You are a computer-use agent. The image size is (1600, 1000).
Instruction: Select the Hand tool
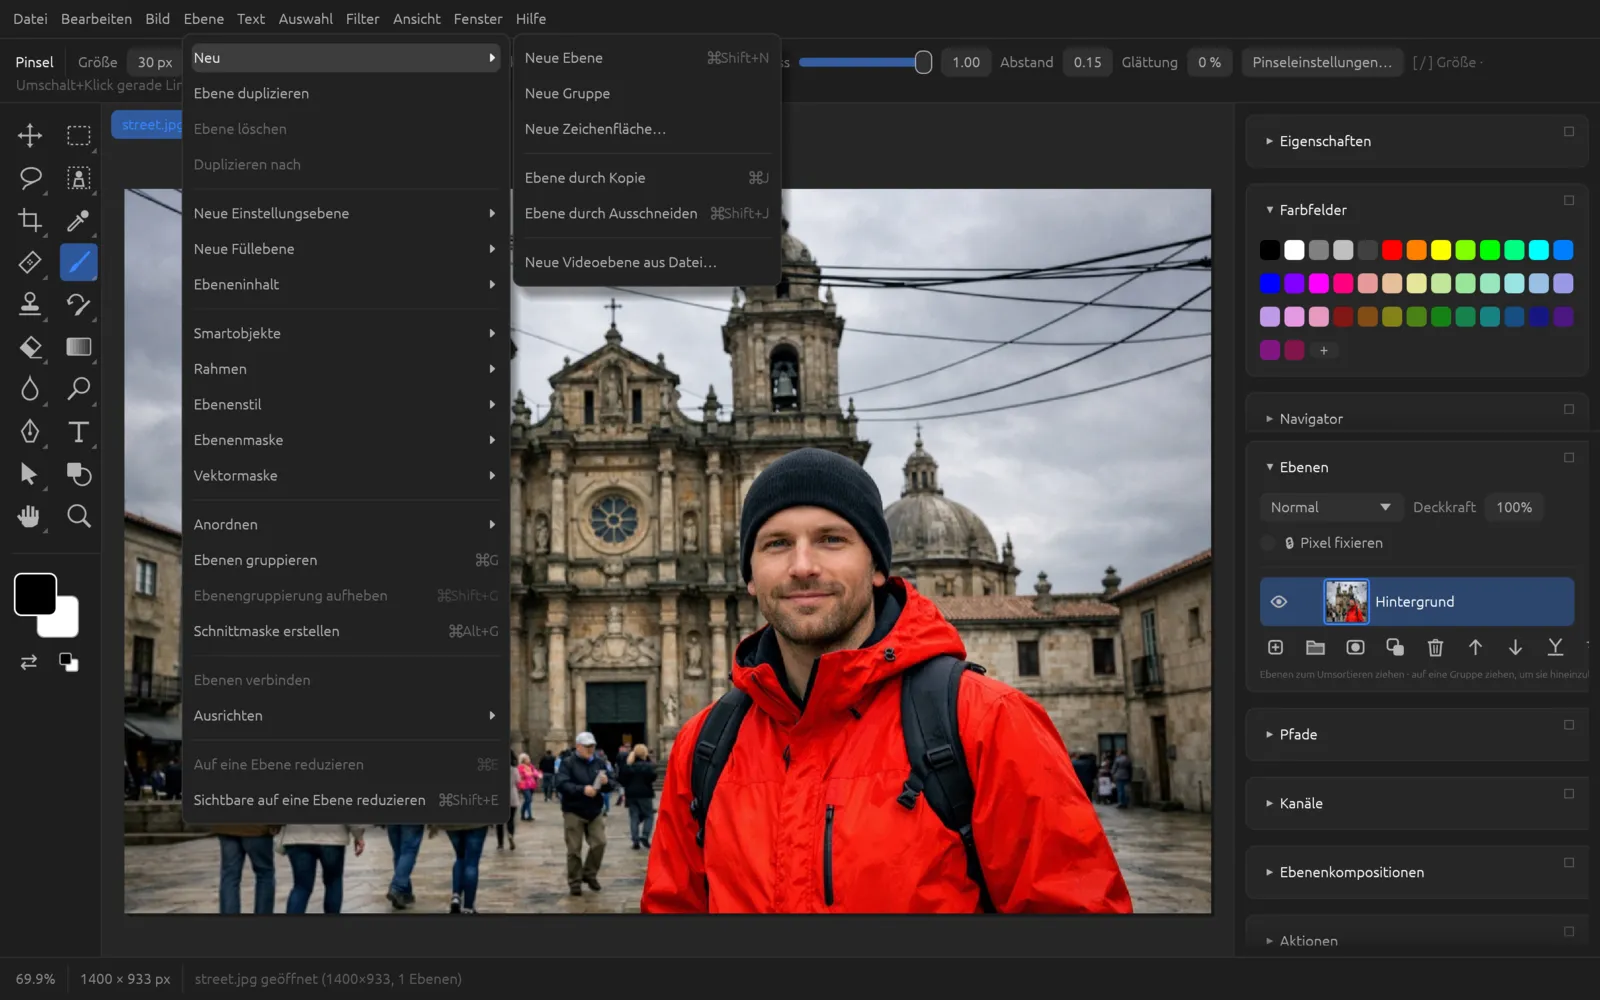(x=30, y=516)
